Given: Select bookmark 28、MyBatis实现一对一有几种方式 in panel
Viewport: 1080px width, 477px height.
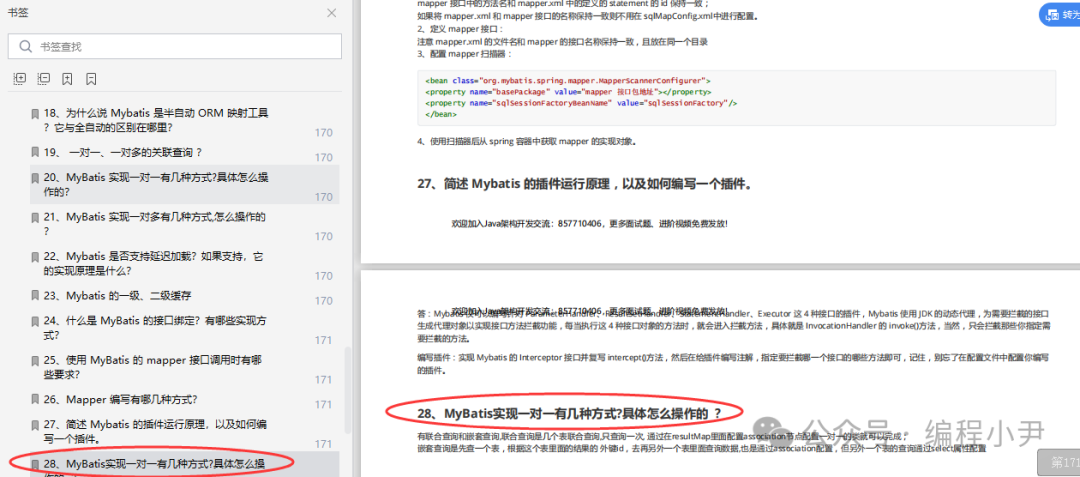Looking at the screenshot, I should 185,465.
